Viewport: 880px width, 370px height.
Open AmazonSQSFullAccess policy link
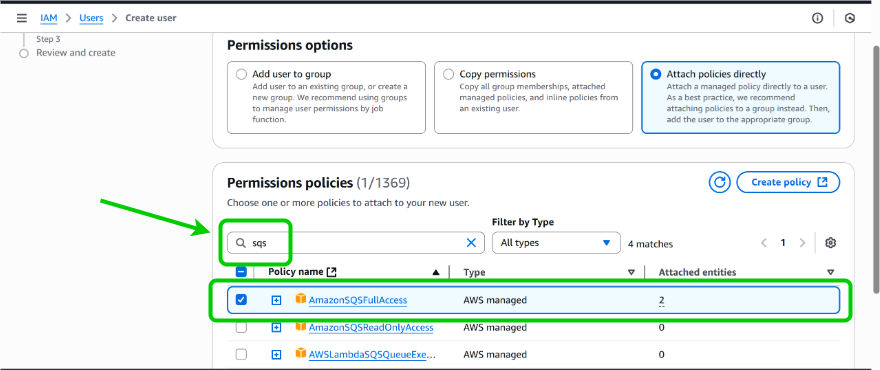pyautogui.click(x=358, y=300)
